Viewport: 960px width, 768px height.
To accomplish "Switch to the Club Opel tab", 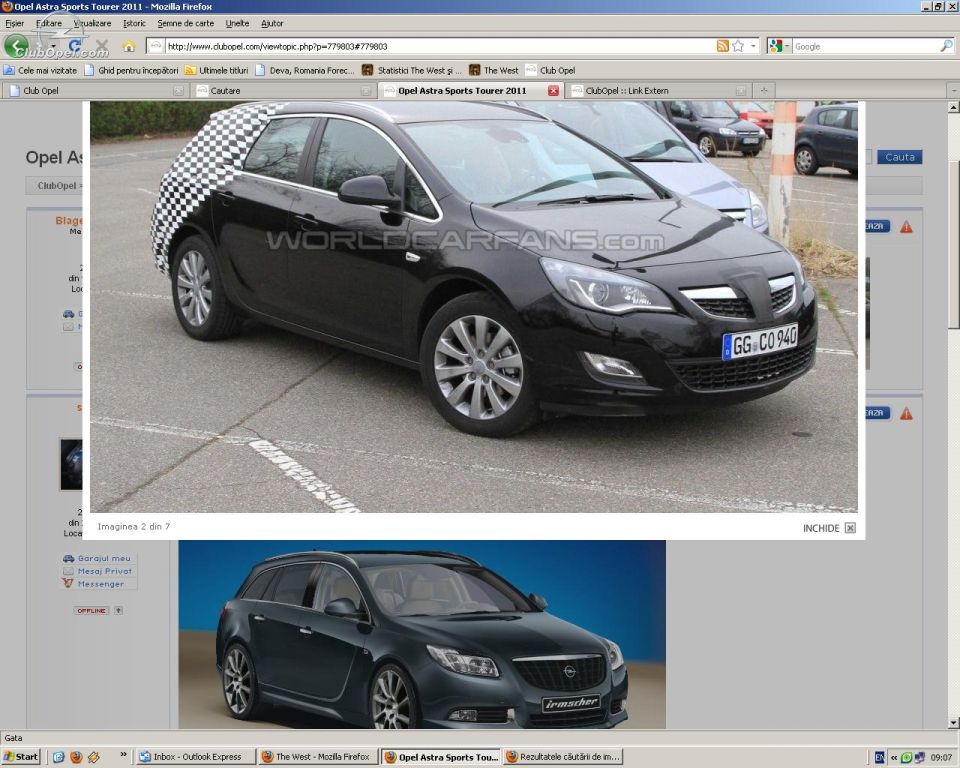I will point(96,91).
